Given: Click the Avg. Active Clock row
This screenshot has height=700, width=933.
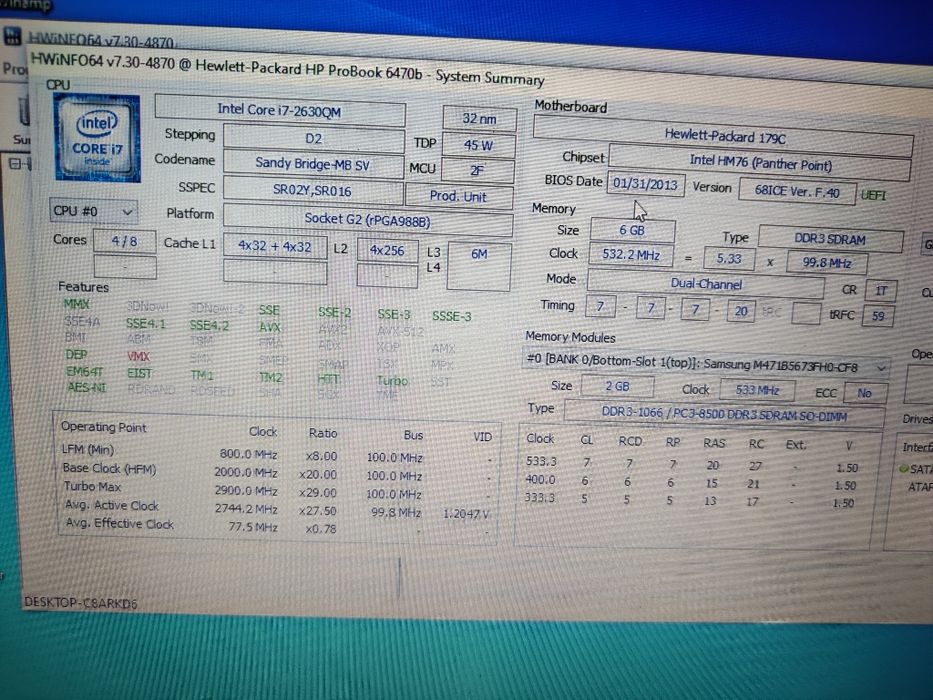Looking at the screenshot, I should point(277,509).
